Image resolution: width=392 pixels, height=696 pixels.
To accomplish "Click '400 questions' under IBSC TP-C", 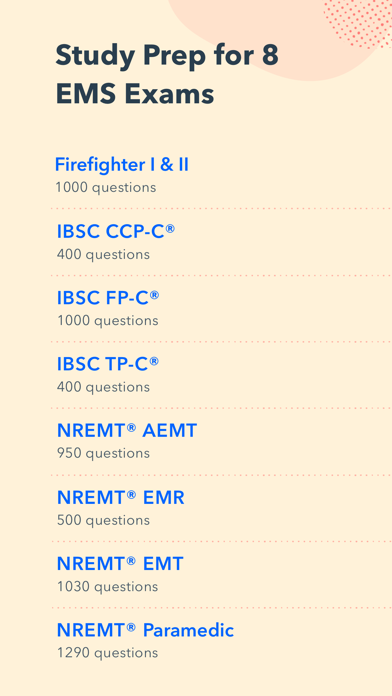I will [103, 387].
